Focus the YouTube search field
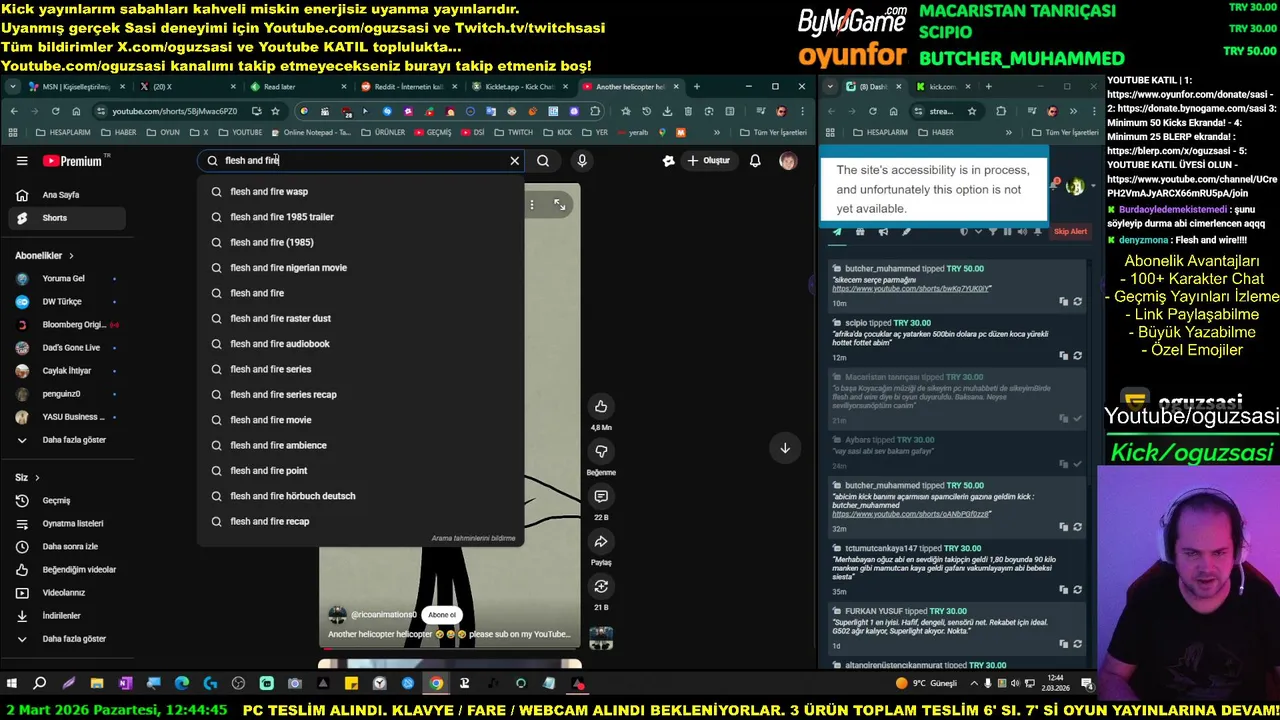This screenshot has height=720, width=1280. pyautogui.click(x=360, y=160)
